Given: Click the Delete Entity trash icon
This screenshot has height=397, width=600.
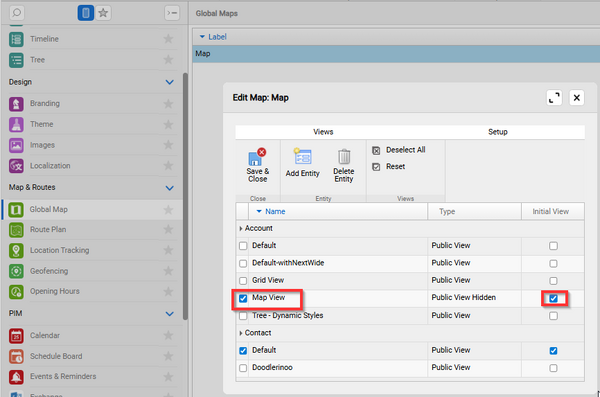Looking at the screenshot, I should tap(344, 157).
